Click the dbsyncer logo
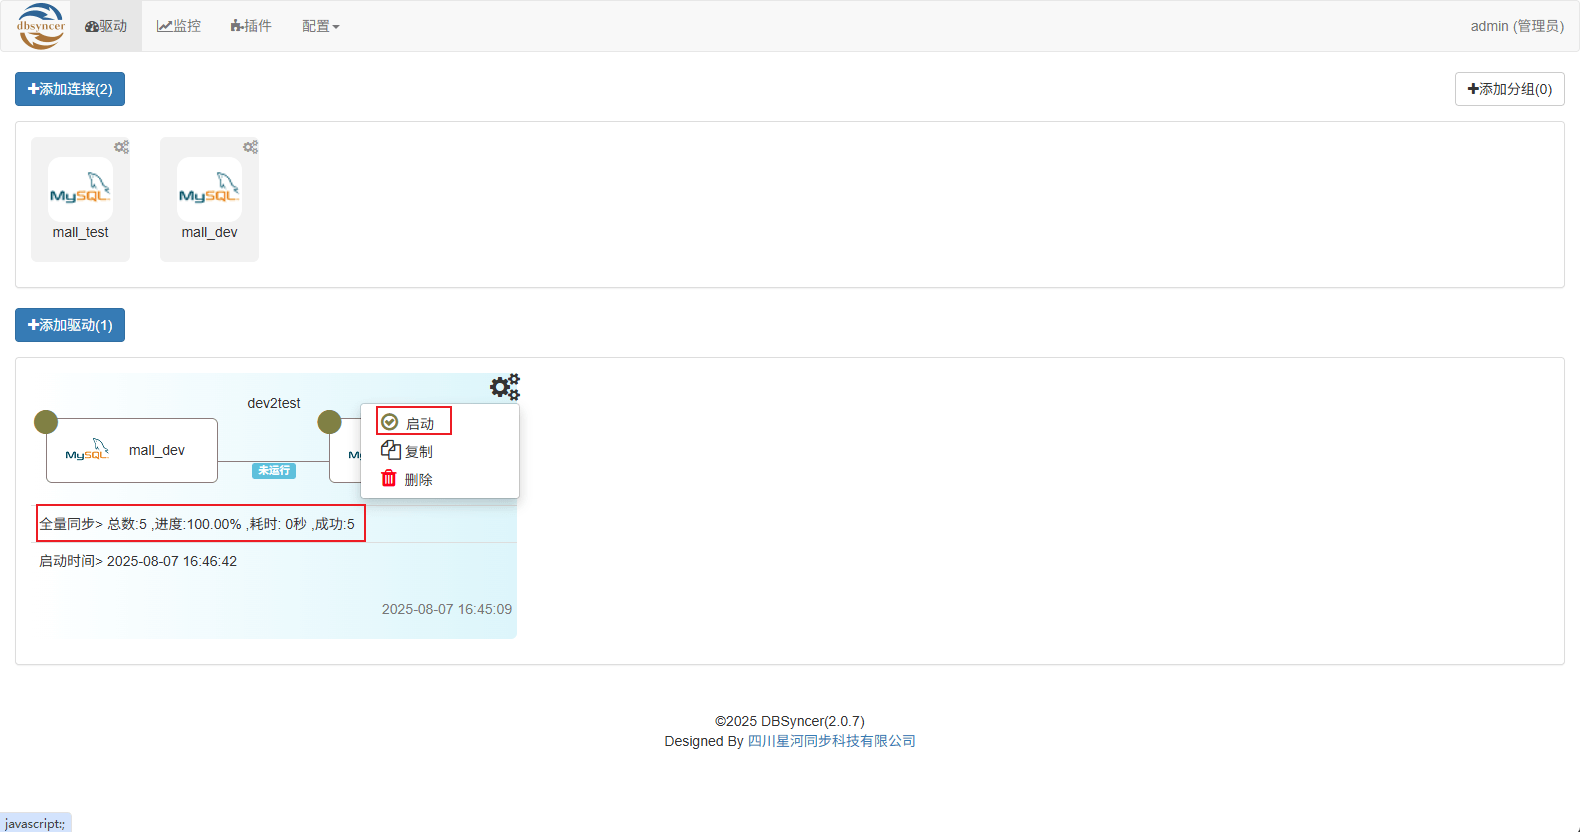This screenshot has width=1580, height=832. tap(41, 26)
